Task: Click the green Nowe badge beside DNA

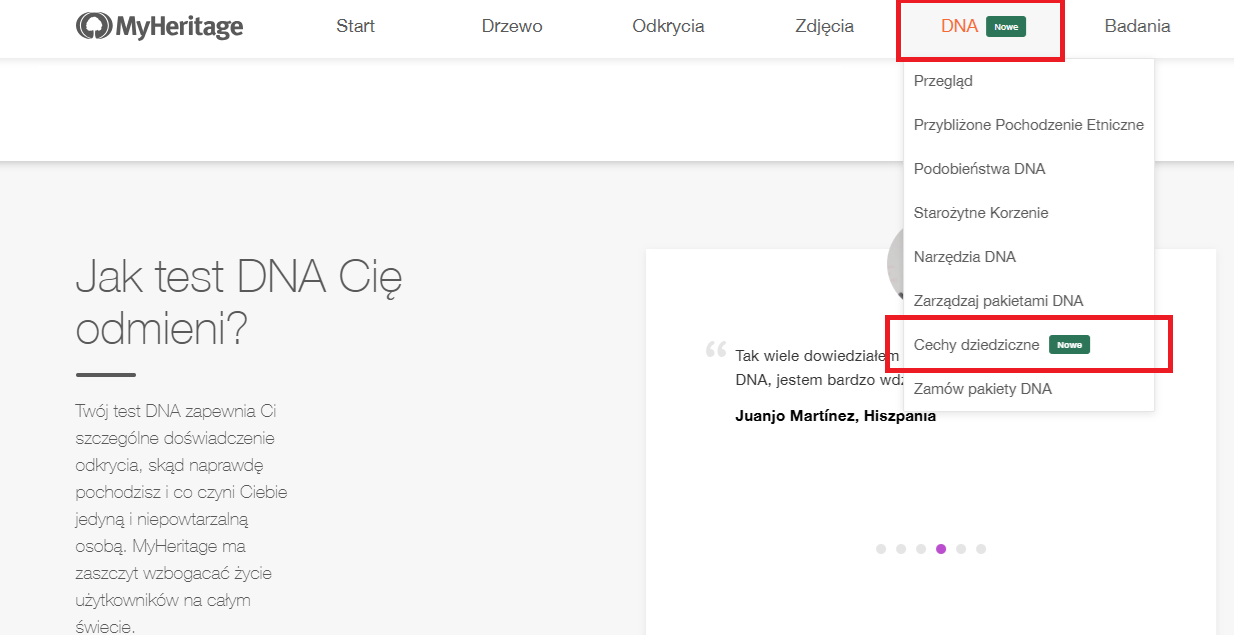Action: point(1007,27)
